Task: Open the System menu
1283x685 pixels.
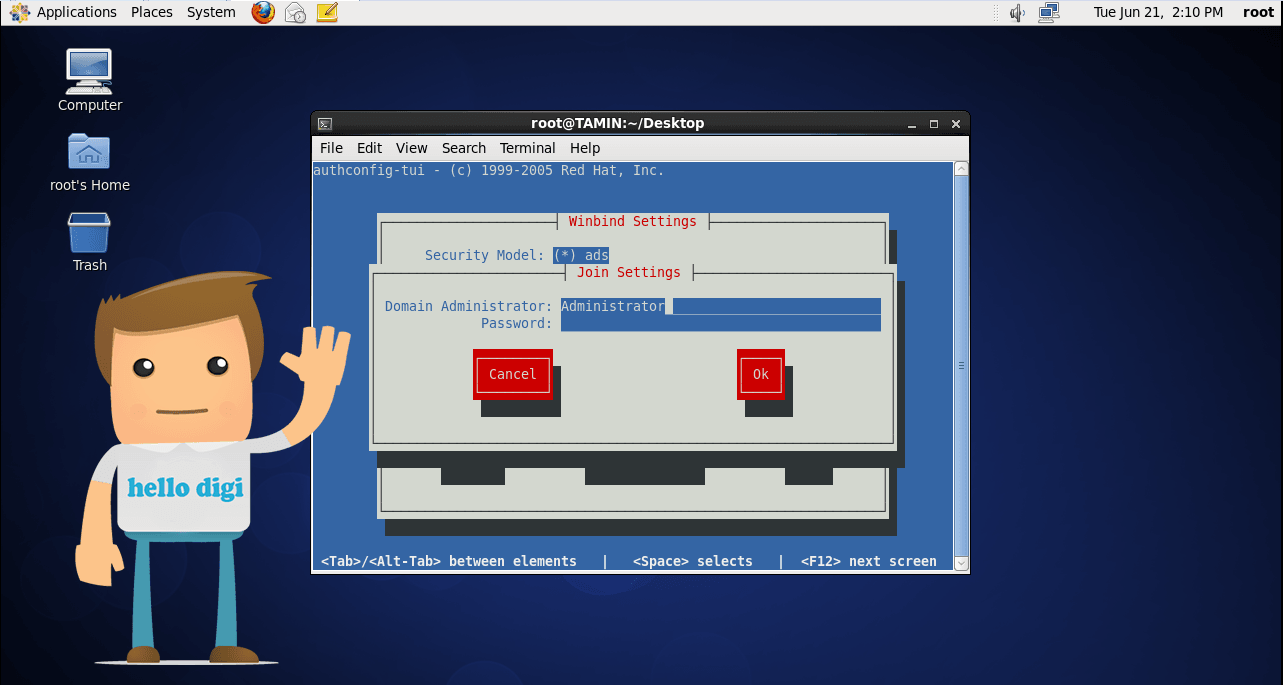Action: (211, 12)
